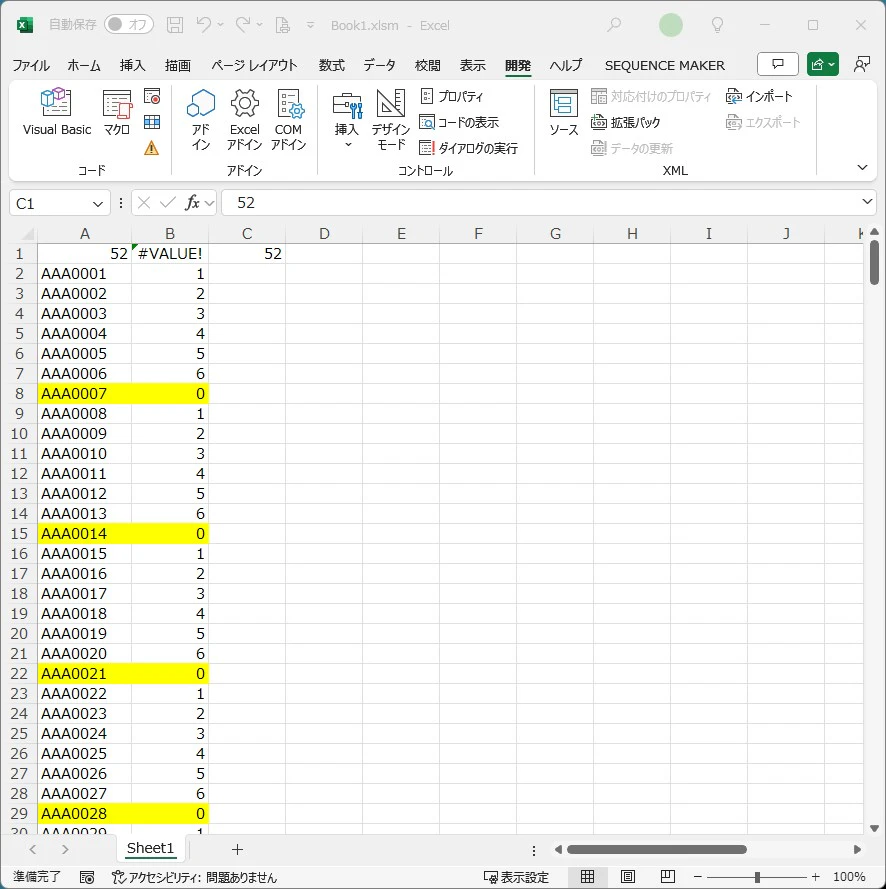Open Display Settings in status bar

coord(516,877)
